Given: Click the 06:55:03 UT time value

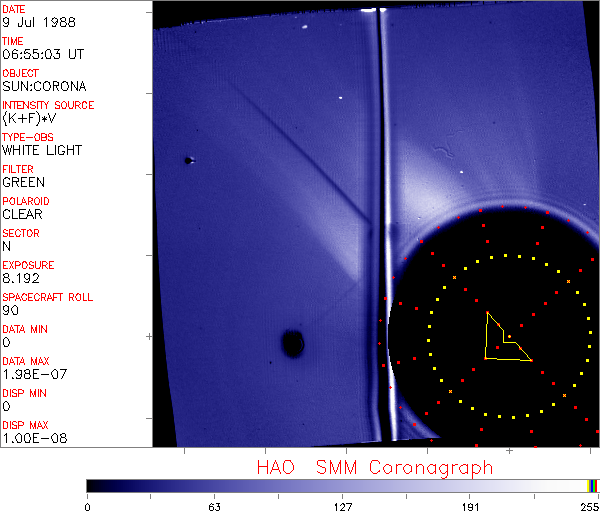Looking at the screenshot, I should pos(42,54).
